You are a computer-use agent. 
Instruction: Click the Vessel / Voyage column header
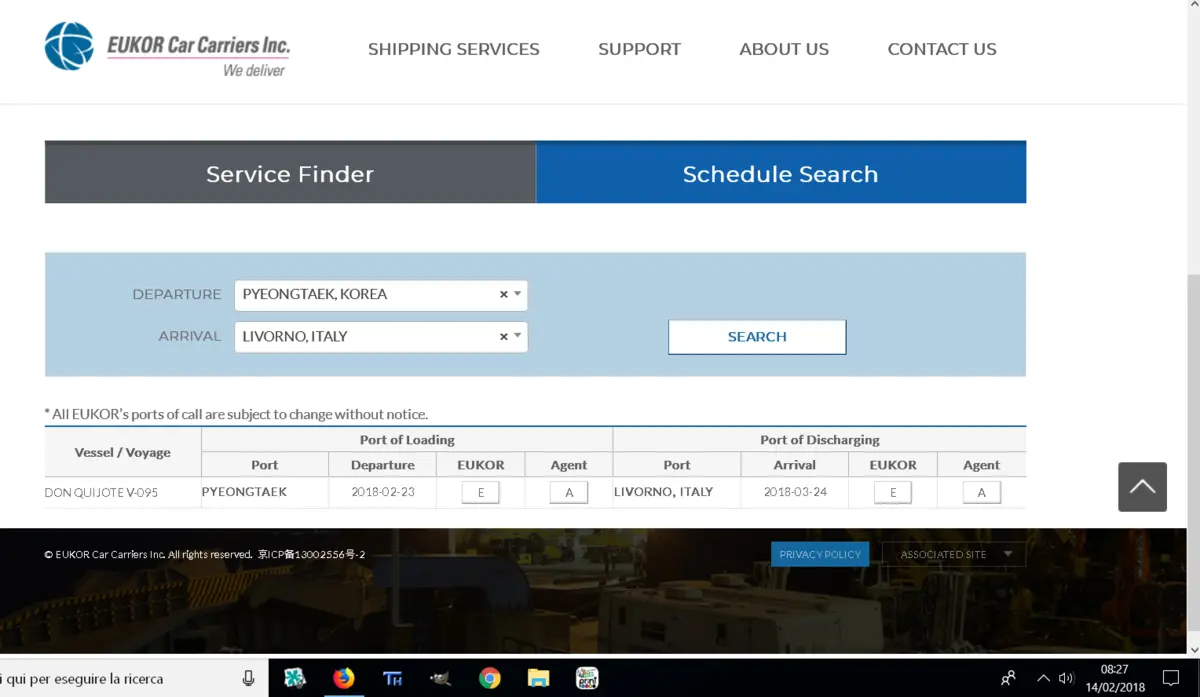pos(123,452)
